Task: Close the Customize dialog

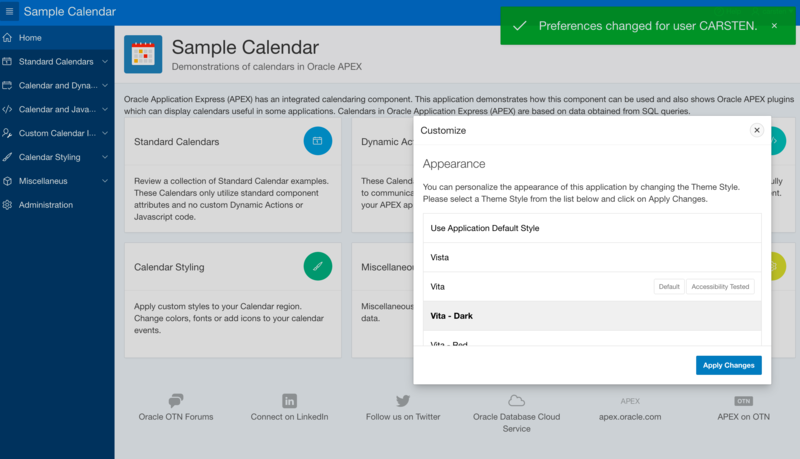Action: pos(756,130)
